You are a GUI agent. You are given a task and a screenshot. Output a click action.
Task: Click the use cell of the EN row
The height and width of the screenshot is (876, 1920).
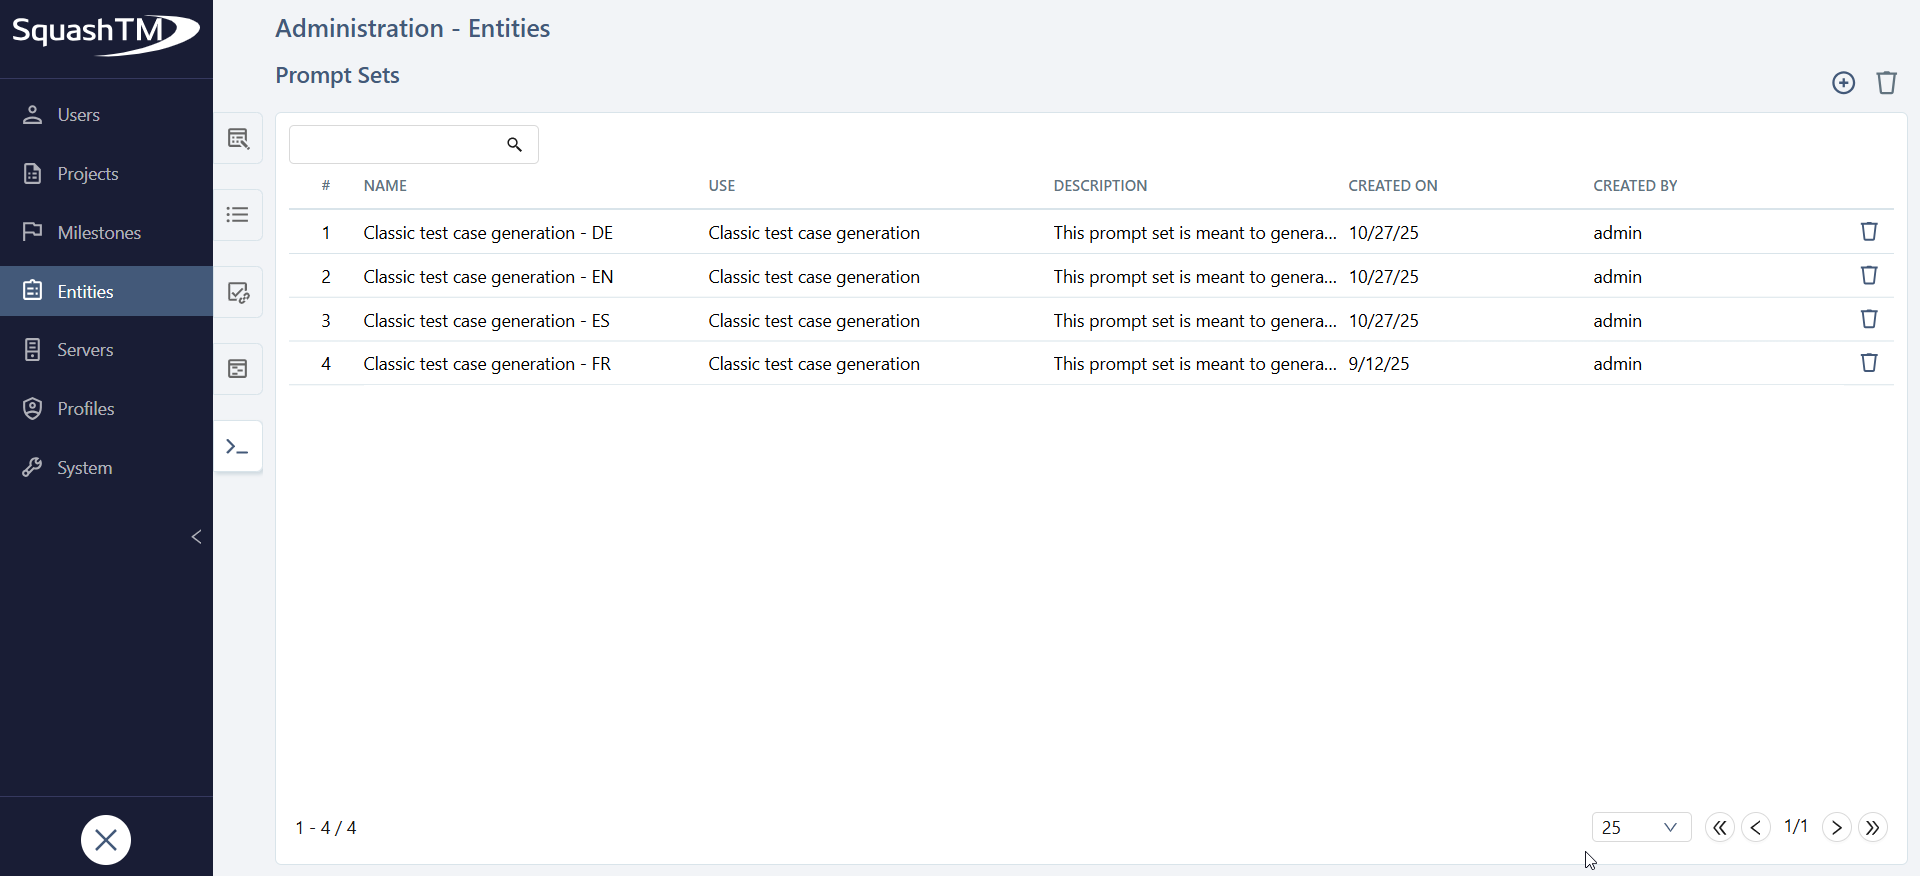814,277
